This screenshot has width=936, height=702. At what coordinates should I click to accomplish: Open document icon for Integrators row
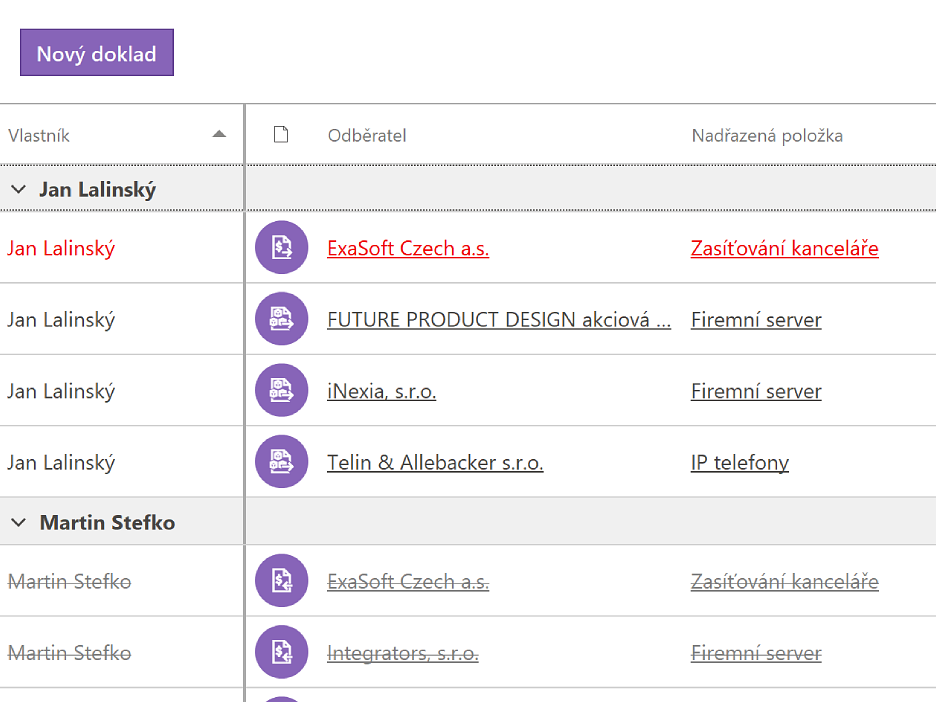282,652
